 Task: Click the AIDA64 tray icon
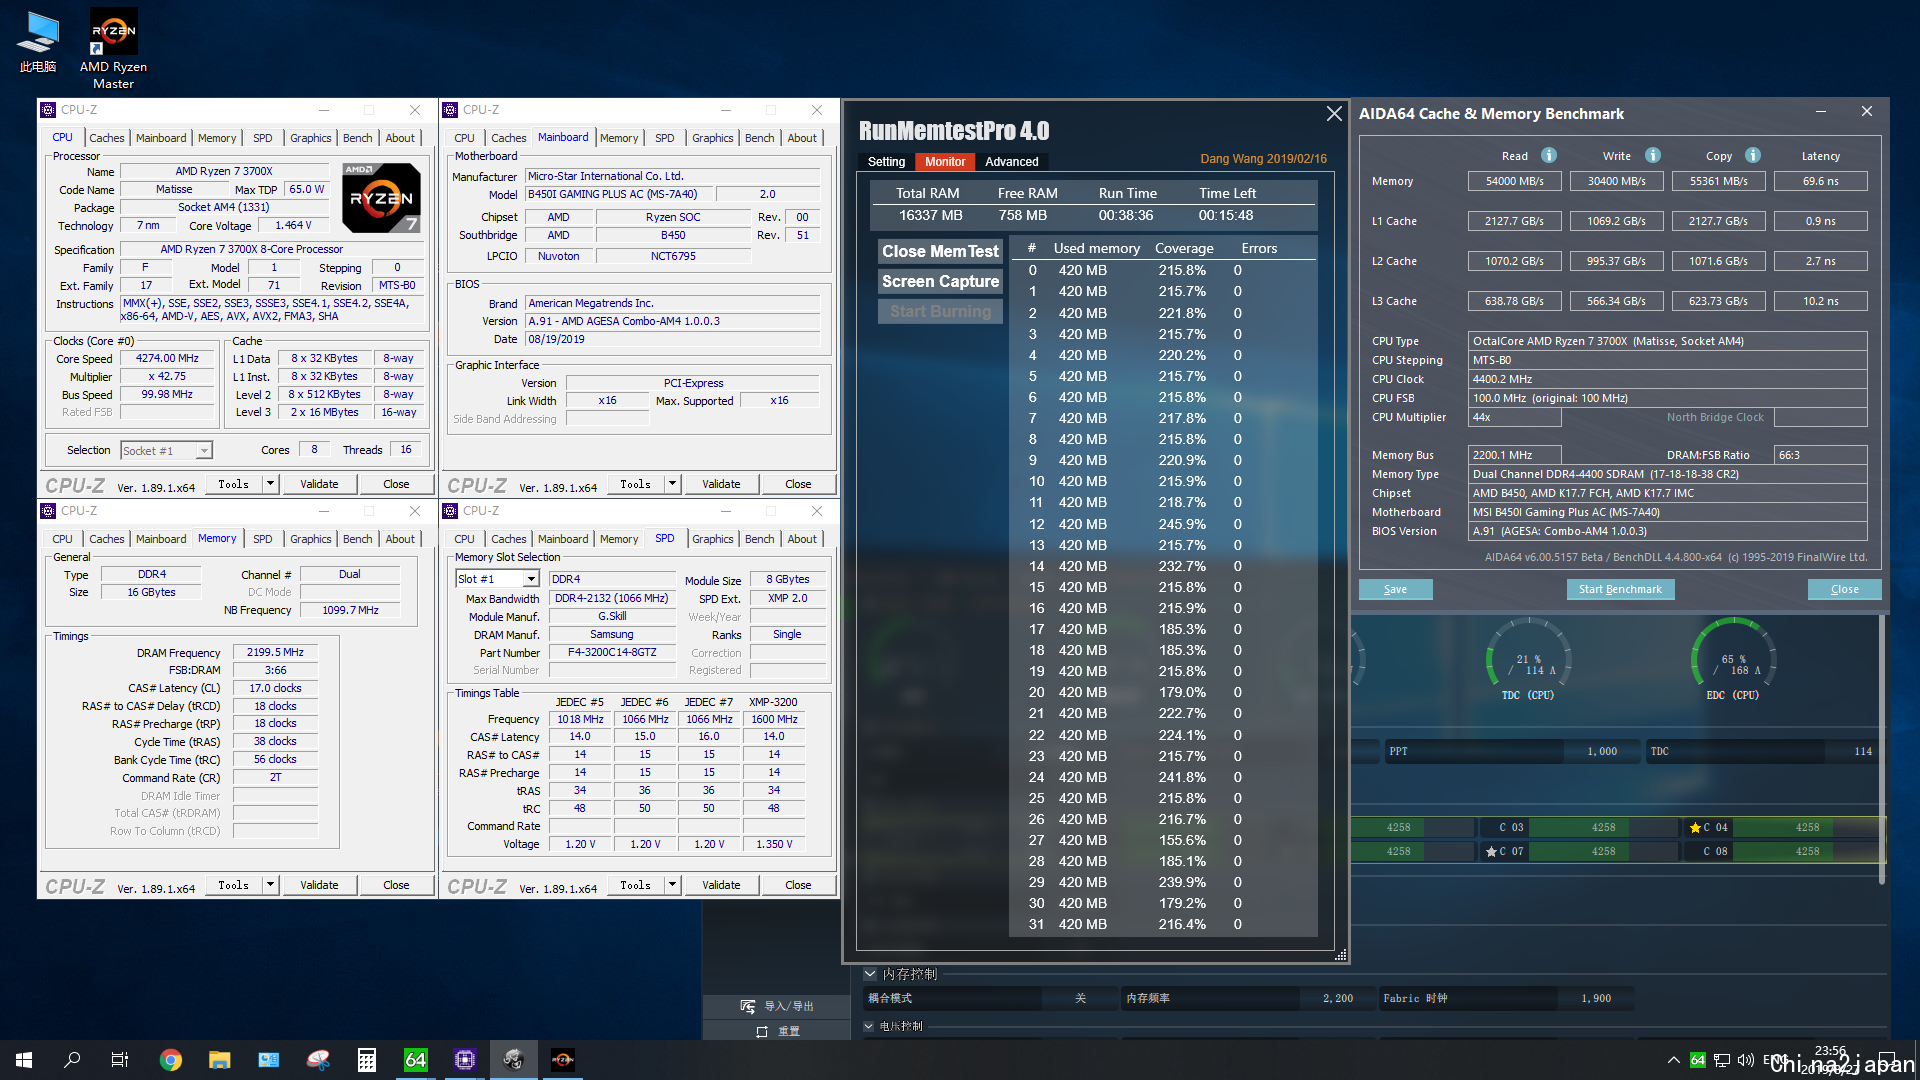[x=1698, y=1060]
